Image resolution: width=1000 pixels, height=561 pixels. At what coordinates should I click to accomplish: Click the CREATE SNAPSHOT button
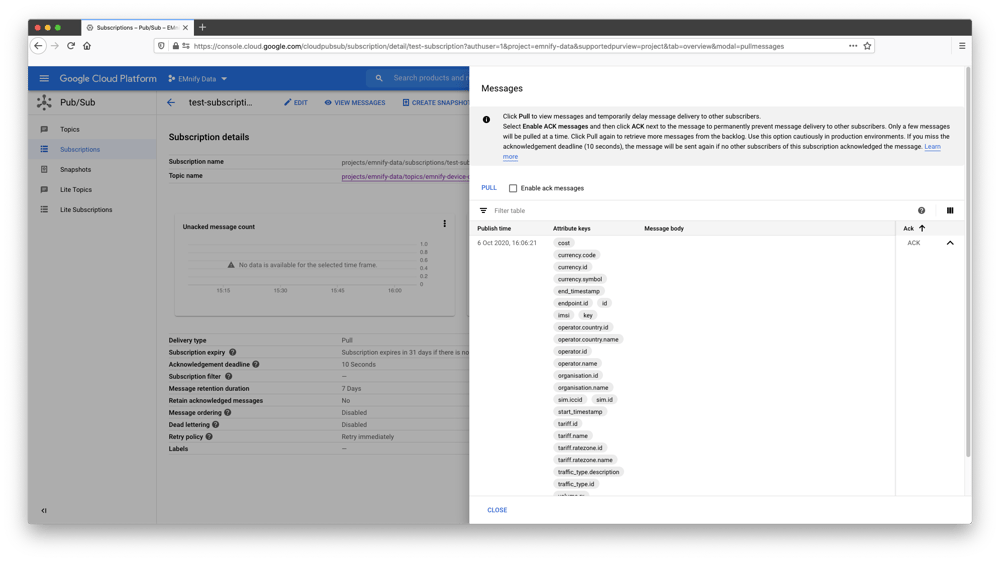[x=436, y=103]
